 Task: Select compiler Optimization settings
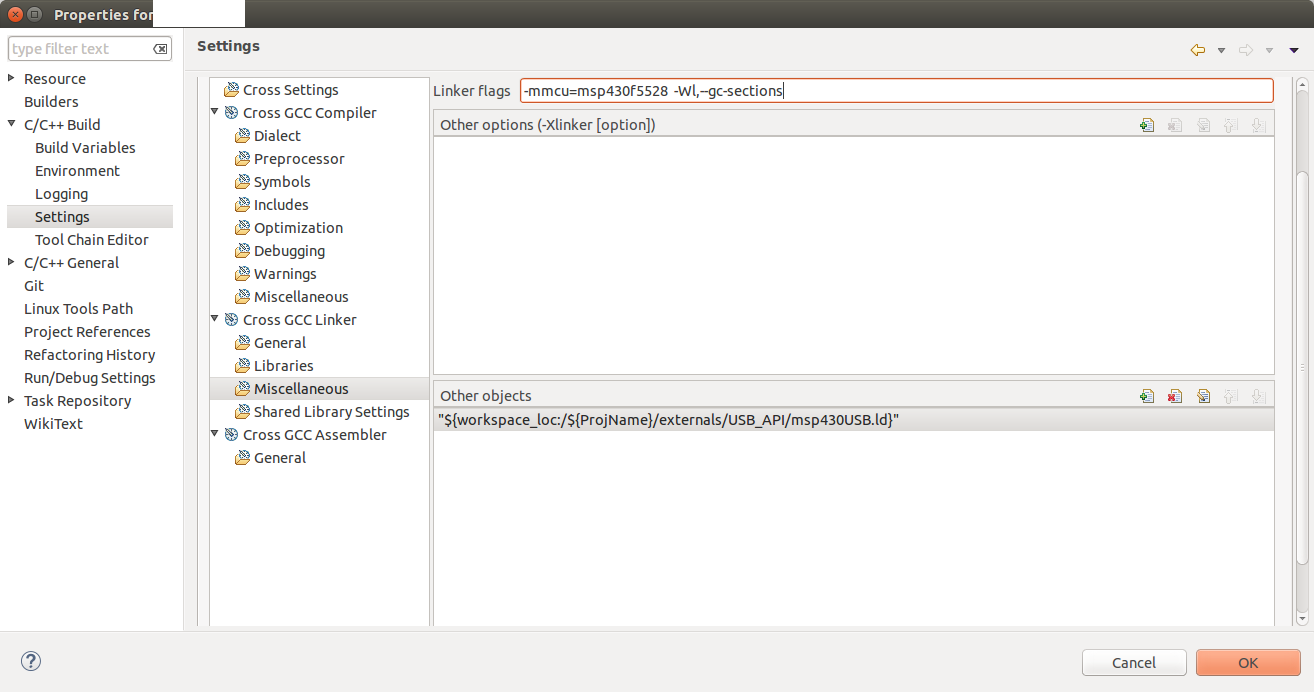pyautogui.click(x=298, y=228)
